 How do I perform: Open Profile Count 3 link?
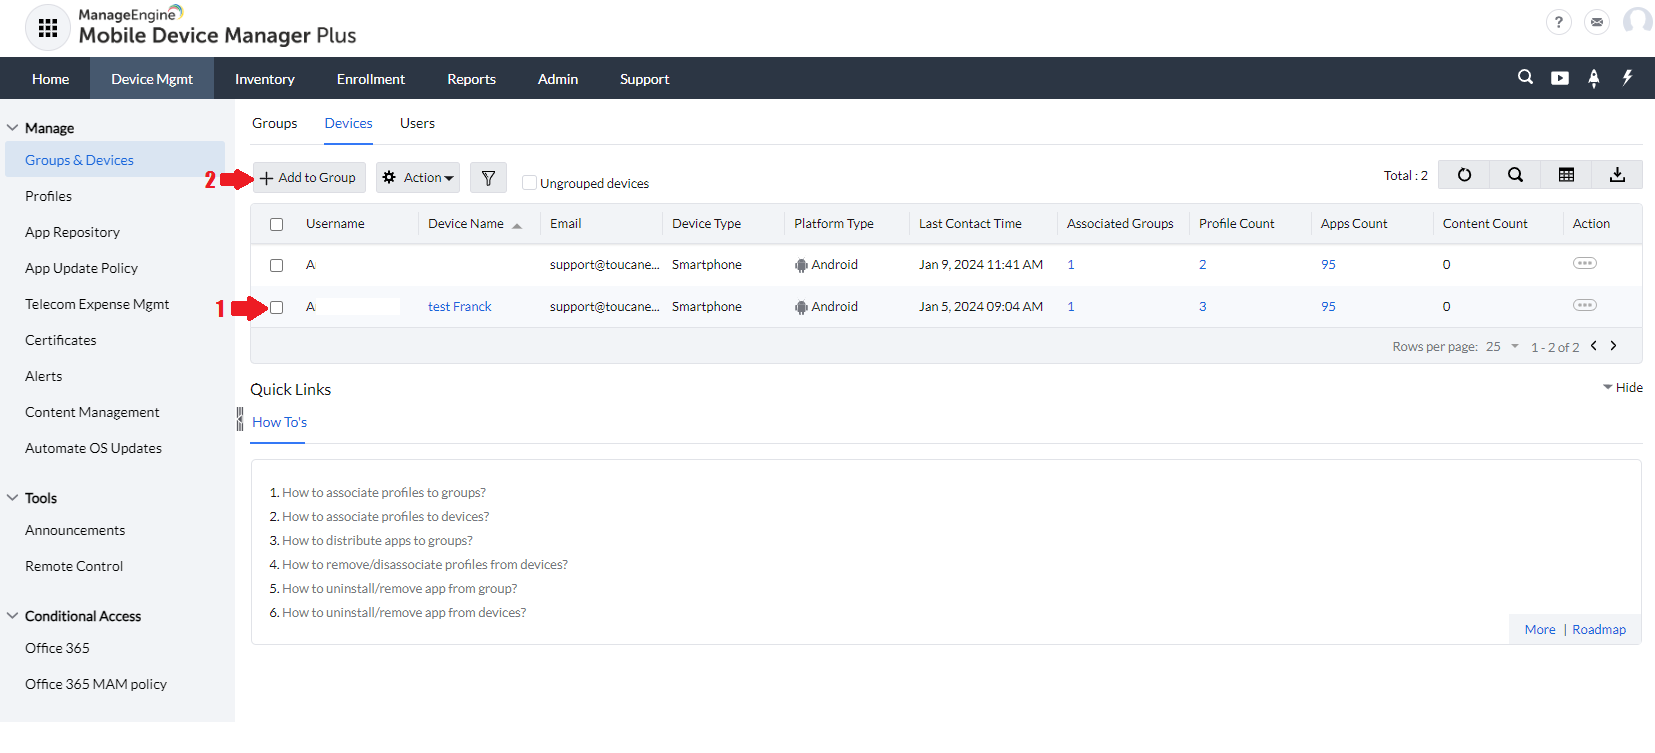point(1203,307)
